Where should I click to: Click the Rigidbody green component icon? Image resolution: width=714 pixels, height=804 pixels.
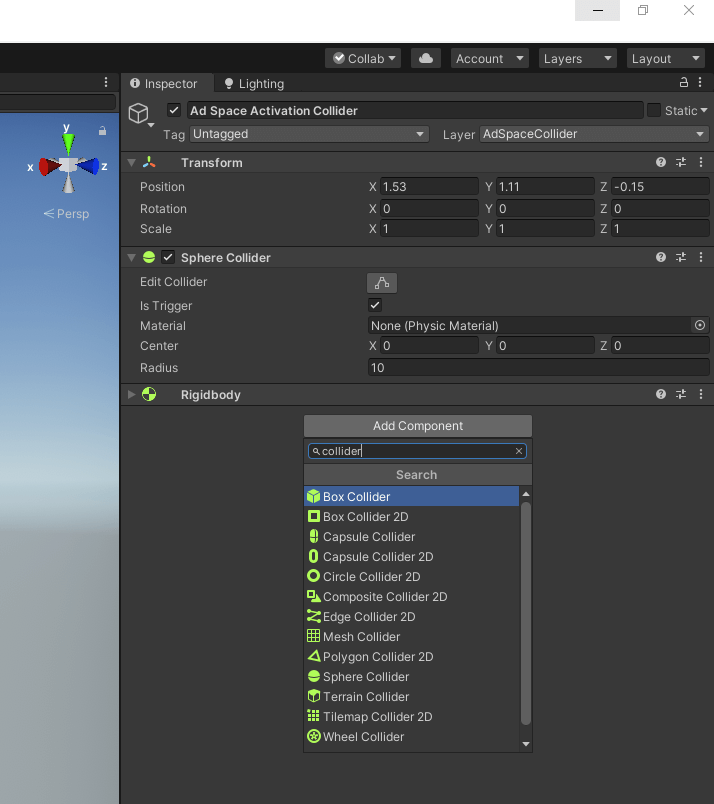tap(149, 394)
